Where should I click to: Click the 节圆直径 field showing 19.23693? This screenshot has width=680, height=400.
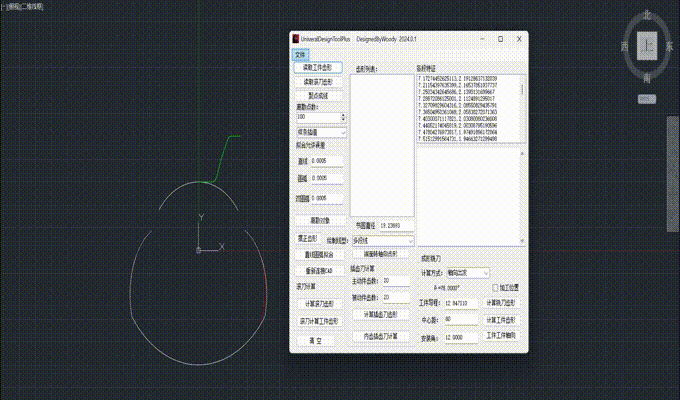[x=396, y=226]
